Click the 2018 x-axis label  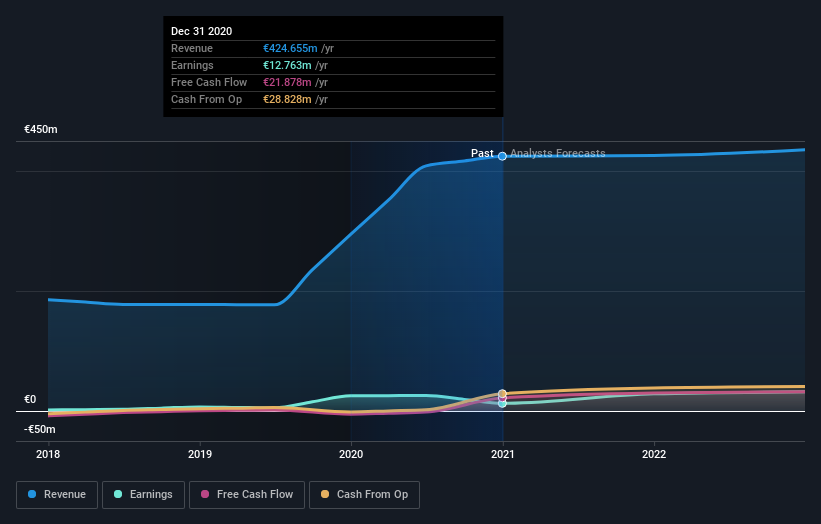point(48,454)
